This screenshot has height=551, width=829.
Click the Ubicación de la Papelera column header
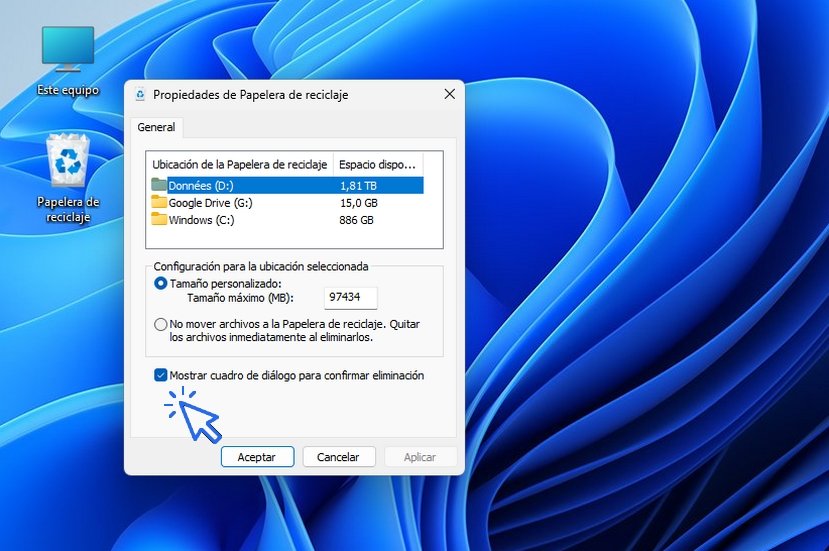tap(239, 164)
